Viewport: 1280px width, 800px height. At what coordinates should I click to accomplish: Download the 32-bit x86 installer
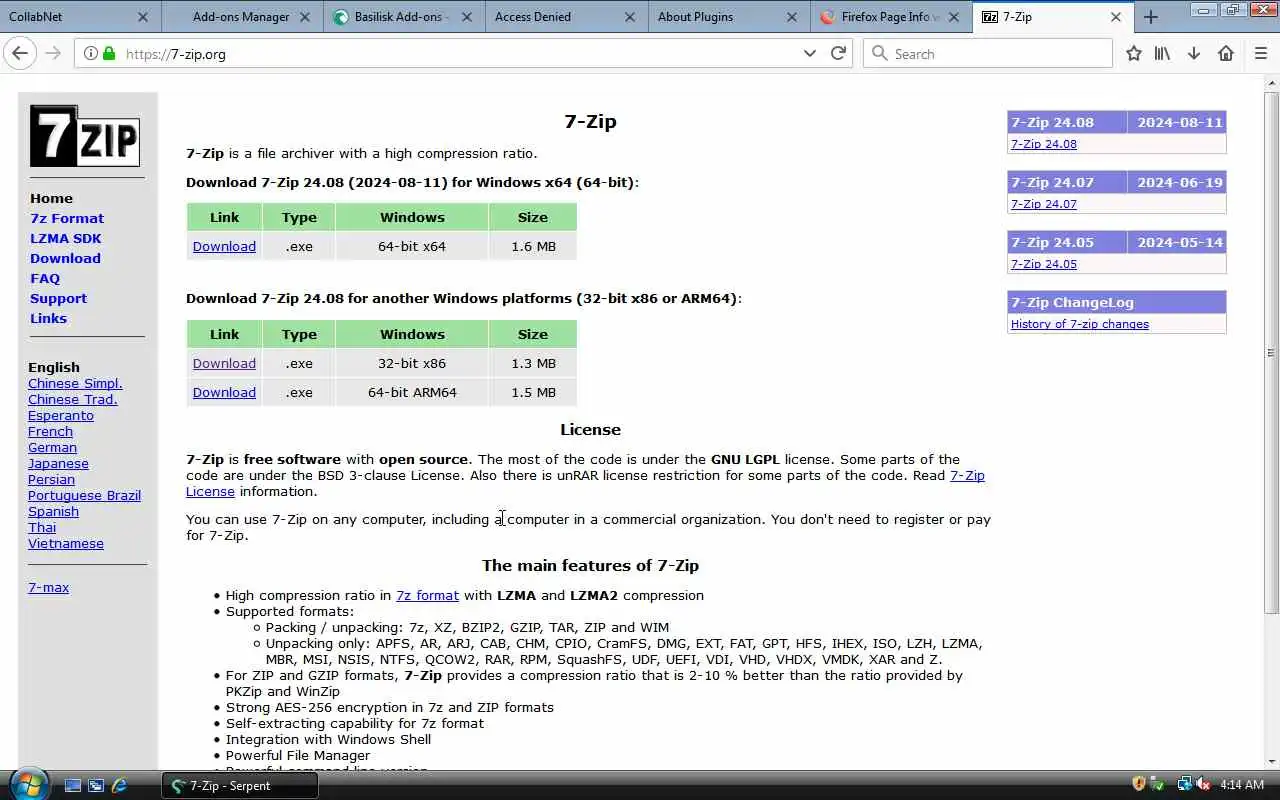pyautogui.click(x=224, y=363)
